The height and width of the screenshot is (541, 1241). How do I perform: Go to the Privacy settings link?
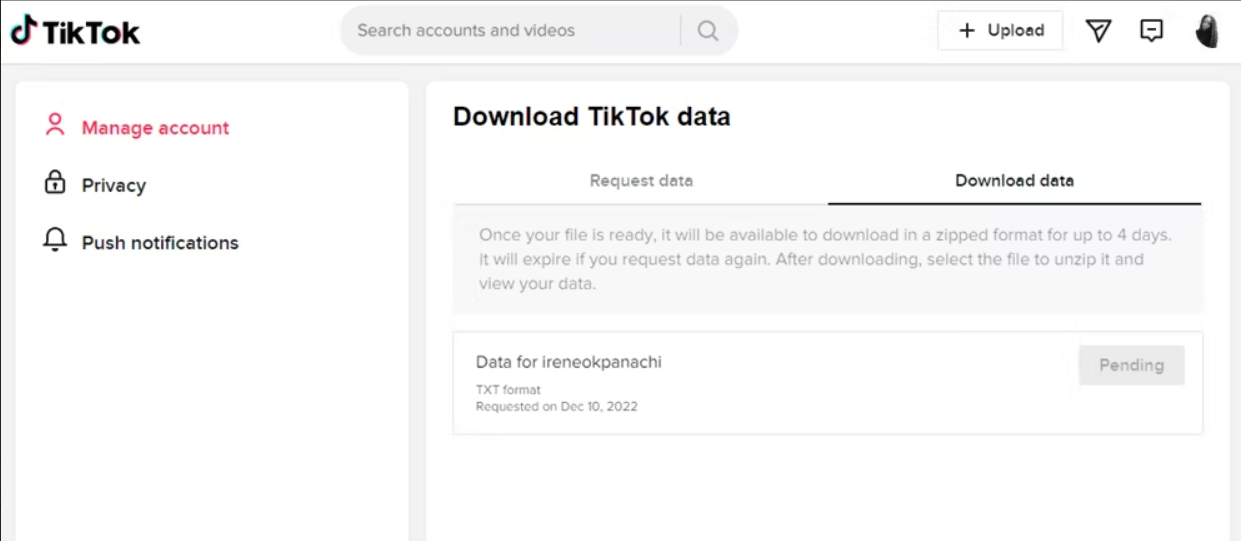coord(114,186)
